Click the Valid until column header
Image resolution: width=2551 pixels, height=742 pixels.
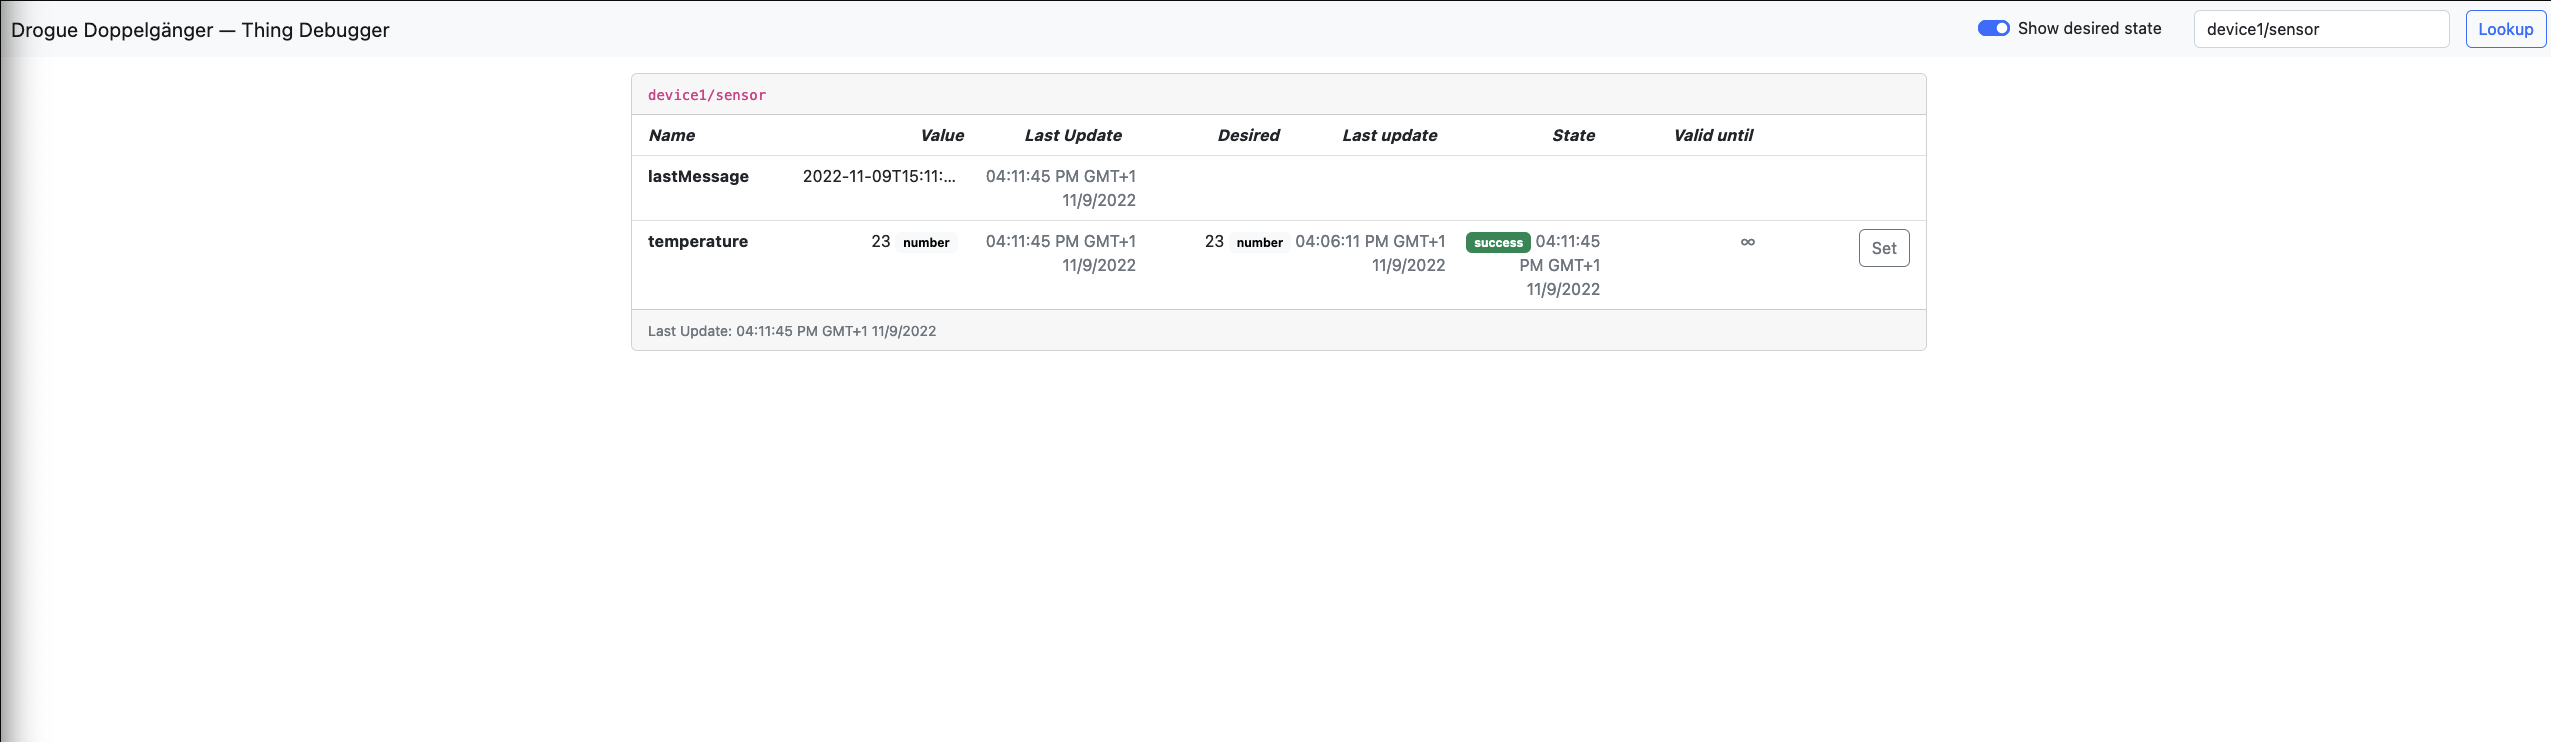[x=1713, y=135]
